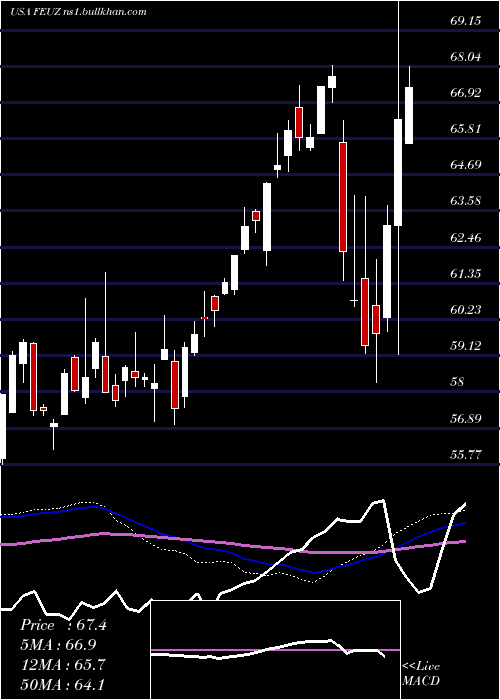Click the 'Price : 67.4' readout
This screenshot has height=700, width=500.
pyautogui.click(x=63, y=625)
